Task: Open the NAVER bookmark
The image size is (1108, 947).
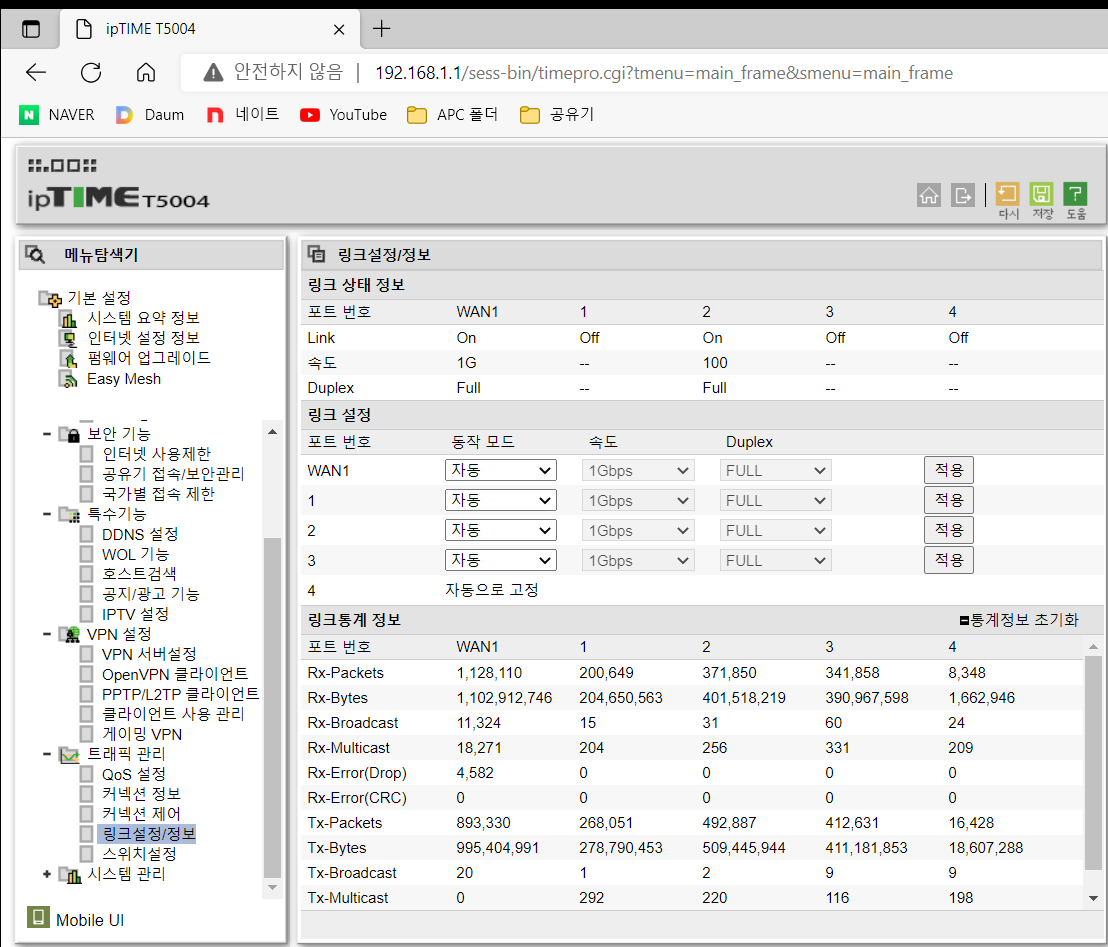Action: tap(57, 114)
